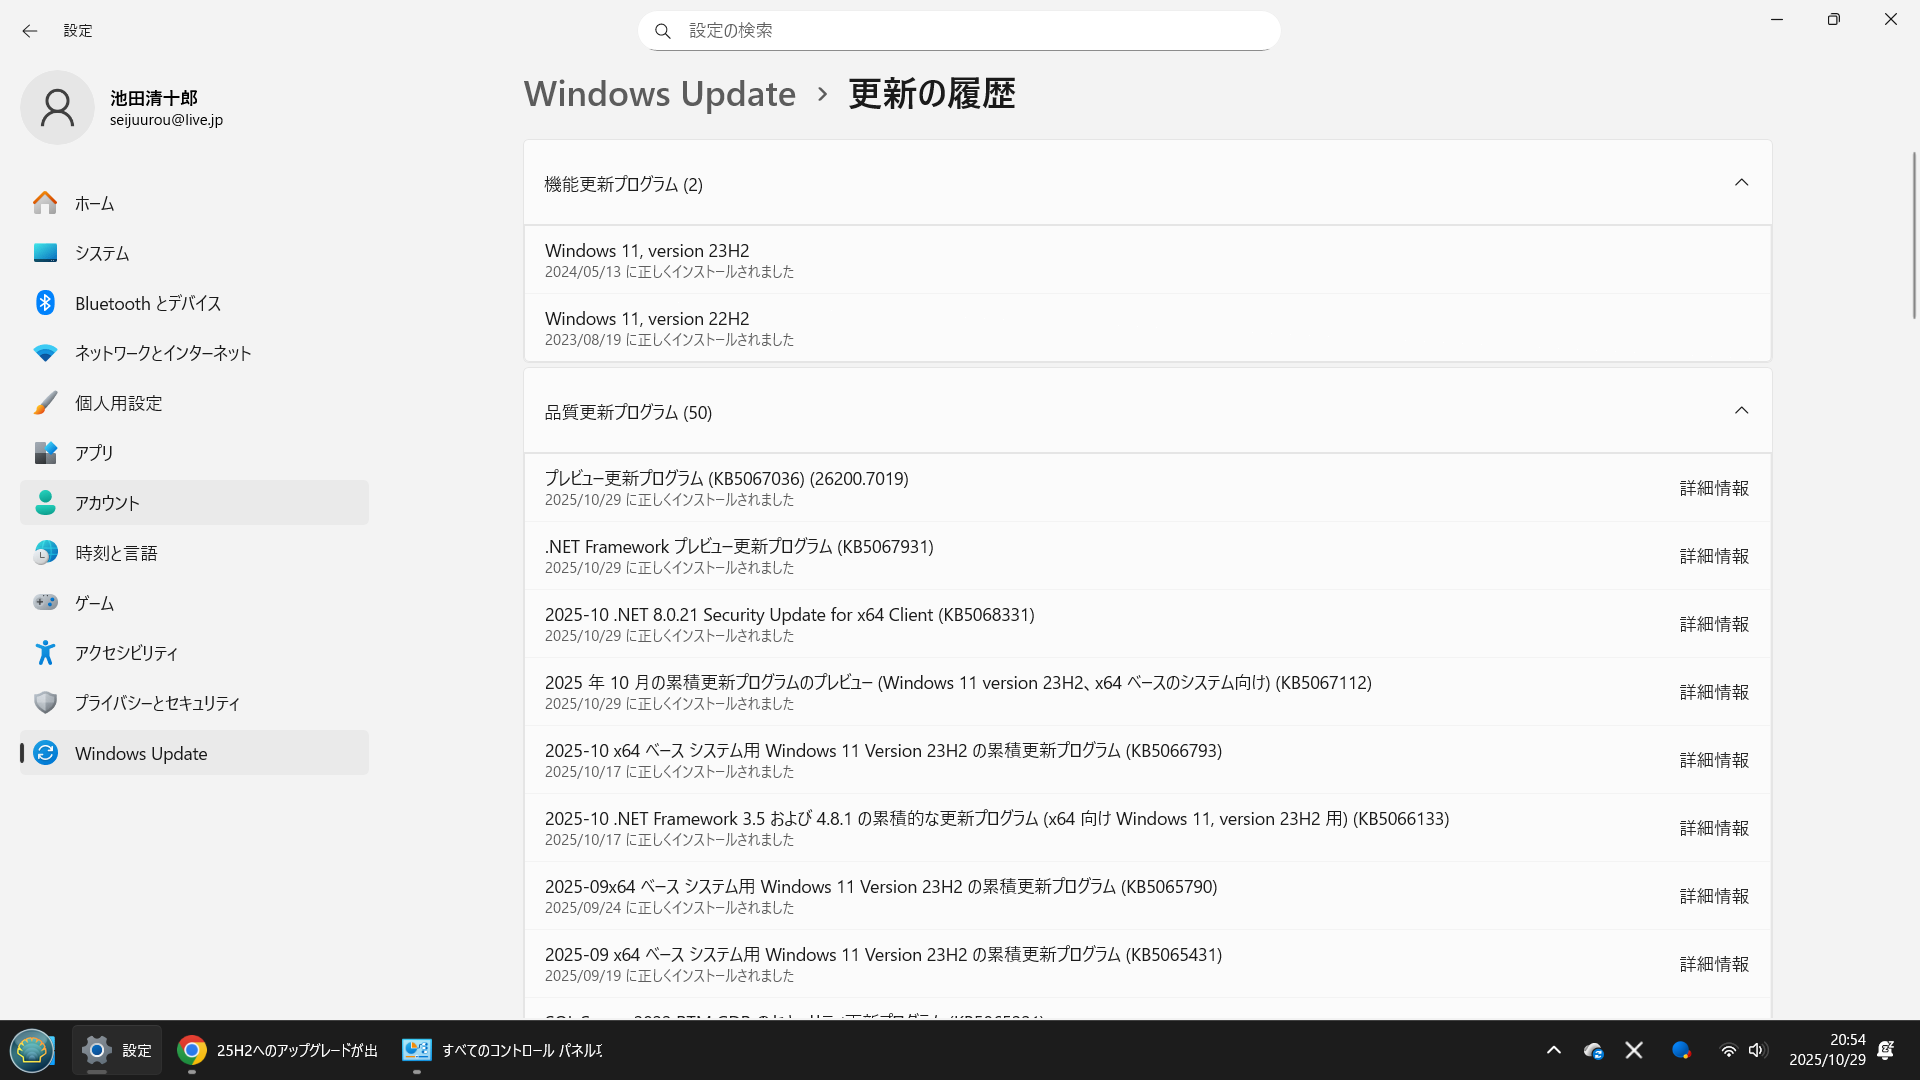1920x1080 pixels.
Task: Open the user profile avatar
Action: click(x=57, y=108)
